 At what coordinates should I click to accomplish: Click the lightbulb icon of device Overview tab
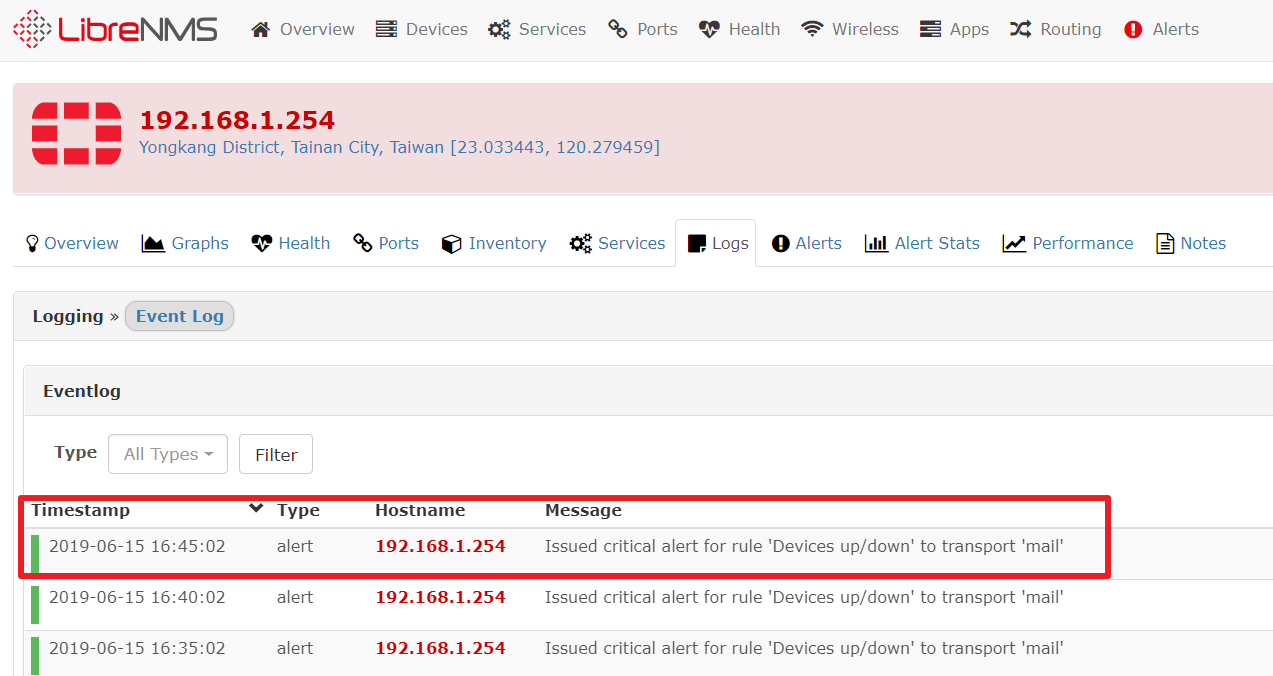click(32, 243)
